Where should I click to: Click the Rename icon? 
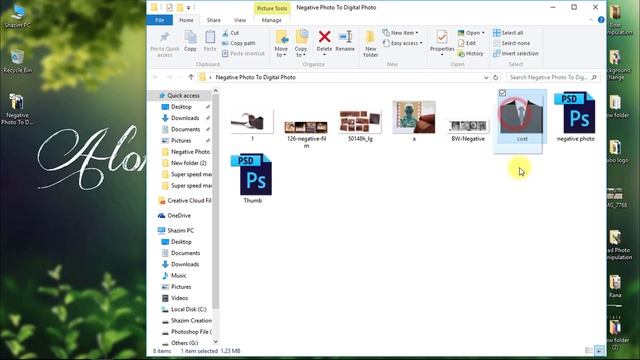345,37
